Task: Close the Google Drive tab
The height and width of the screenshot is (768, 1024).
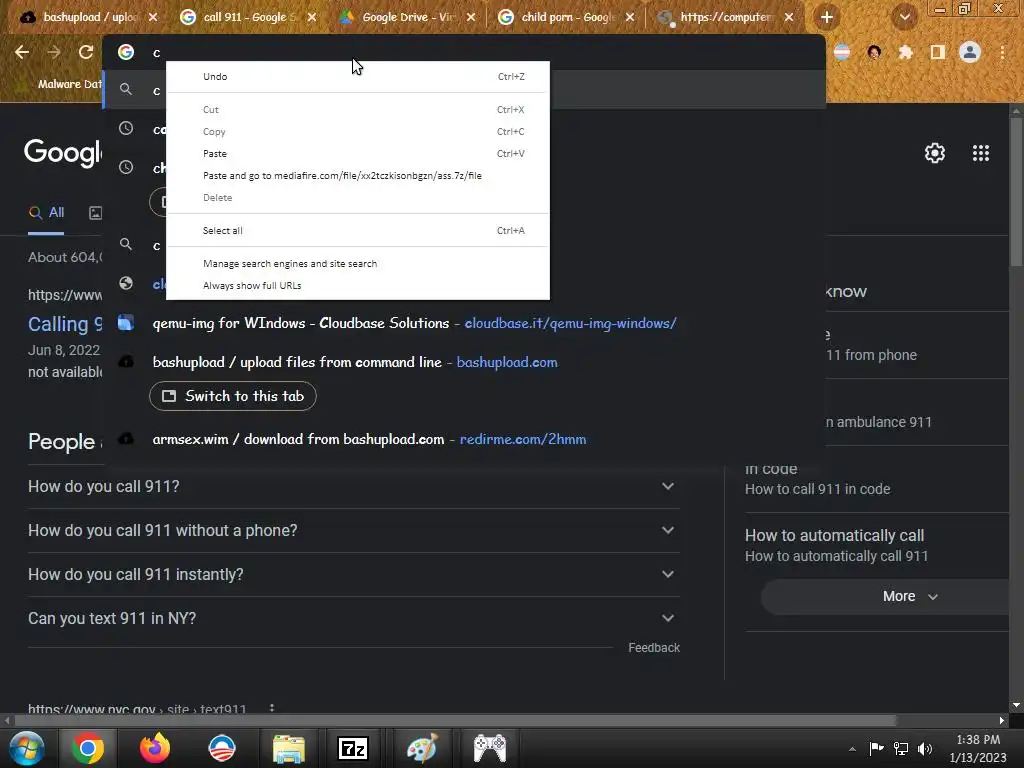Action: pyautogui.click(x=471, y=17)
